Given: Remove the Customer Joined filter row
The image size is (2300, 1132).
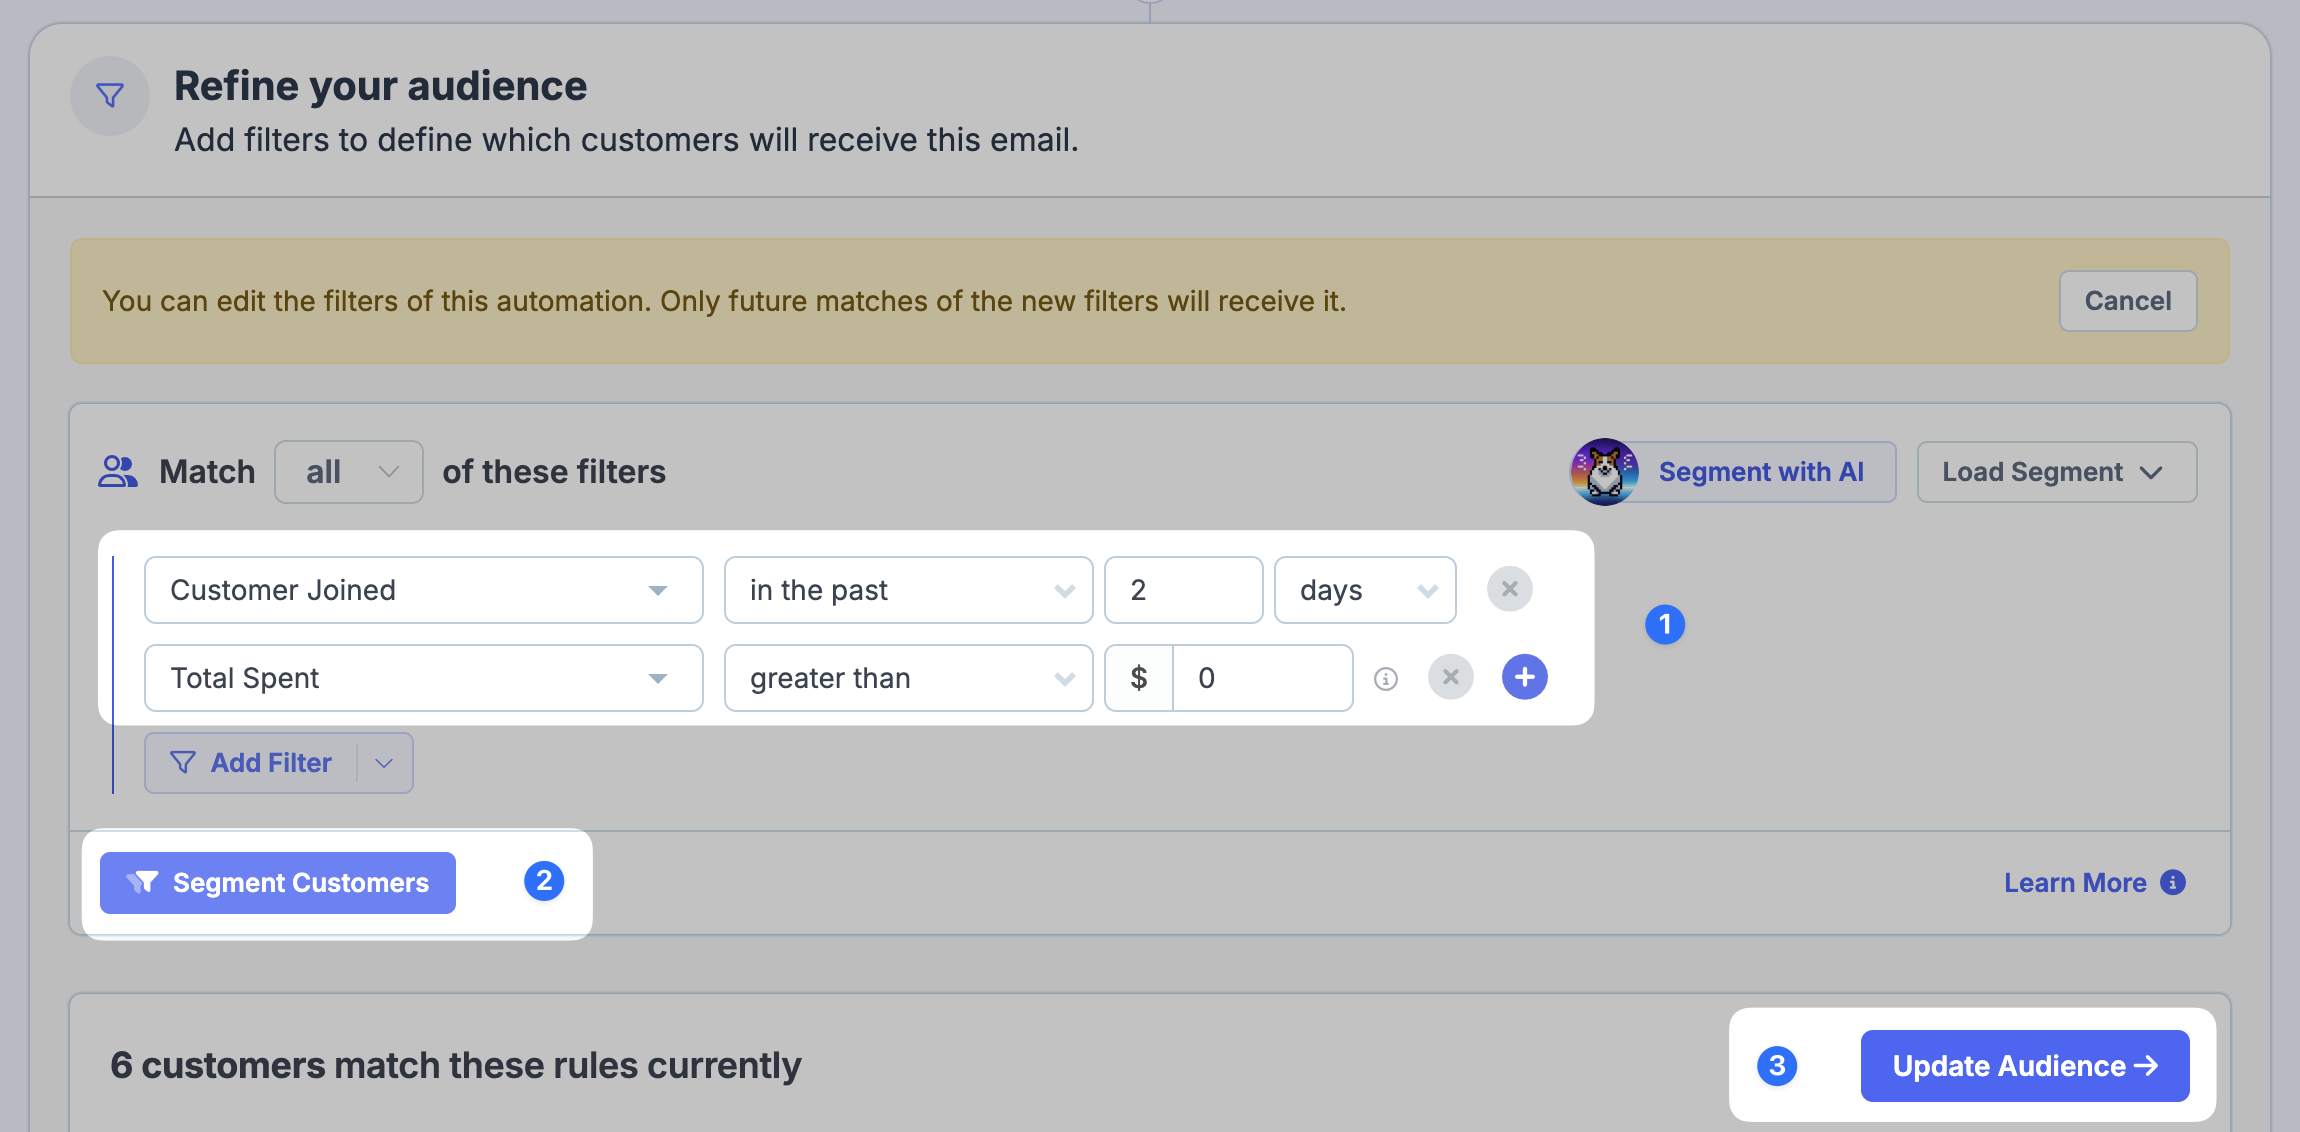Looking at the screenshot, I should [1510, 589].
